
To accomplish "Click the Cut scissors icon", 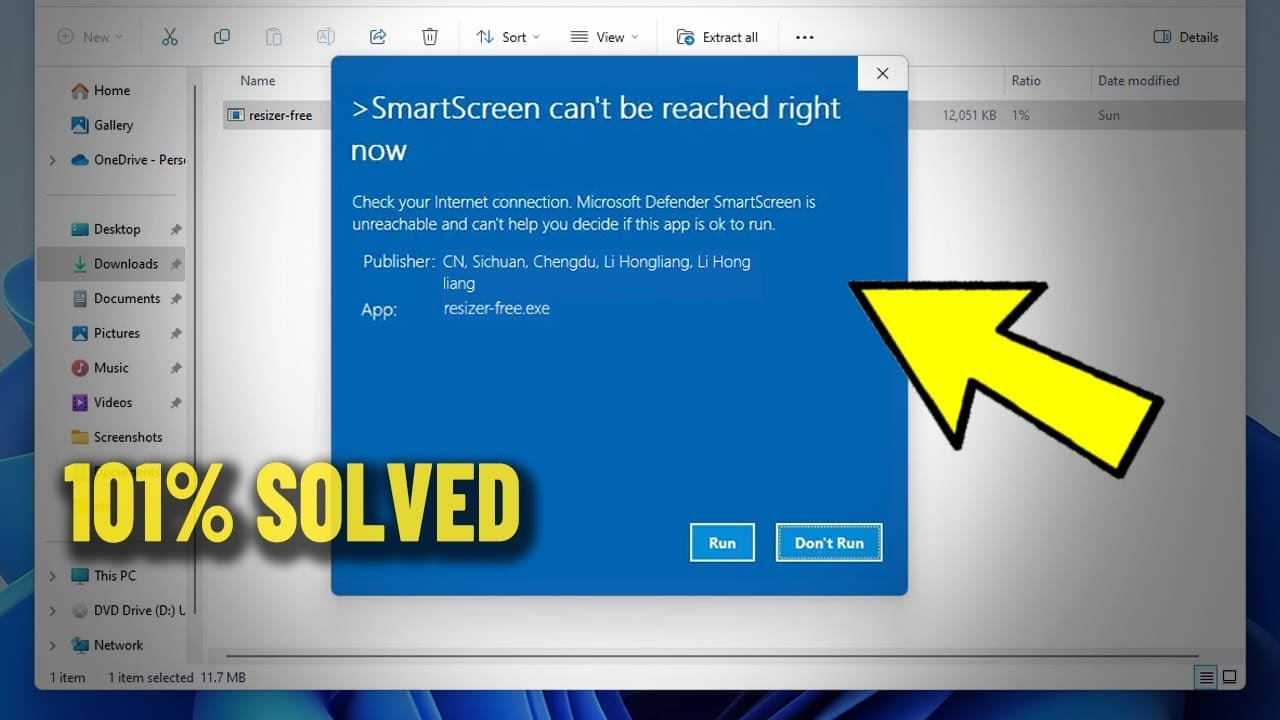I will tap(169, 37).
